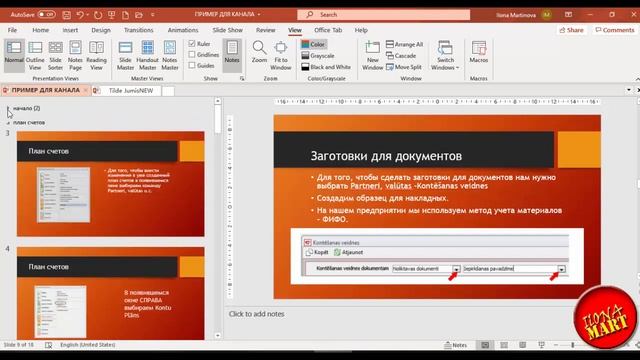Click the new tab button beside Tilde JumisNEW

[168, 91]
